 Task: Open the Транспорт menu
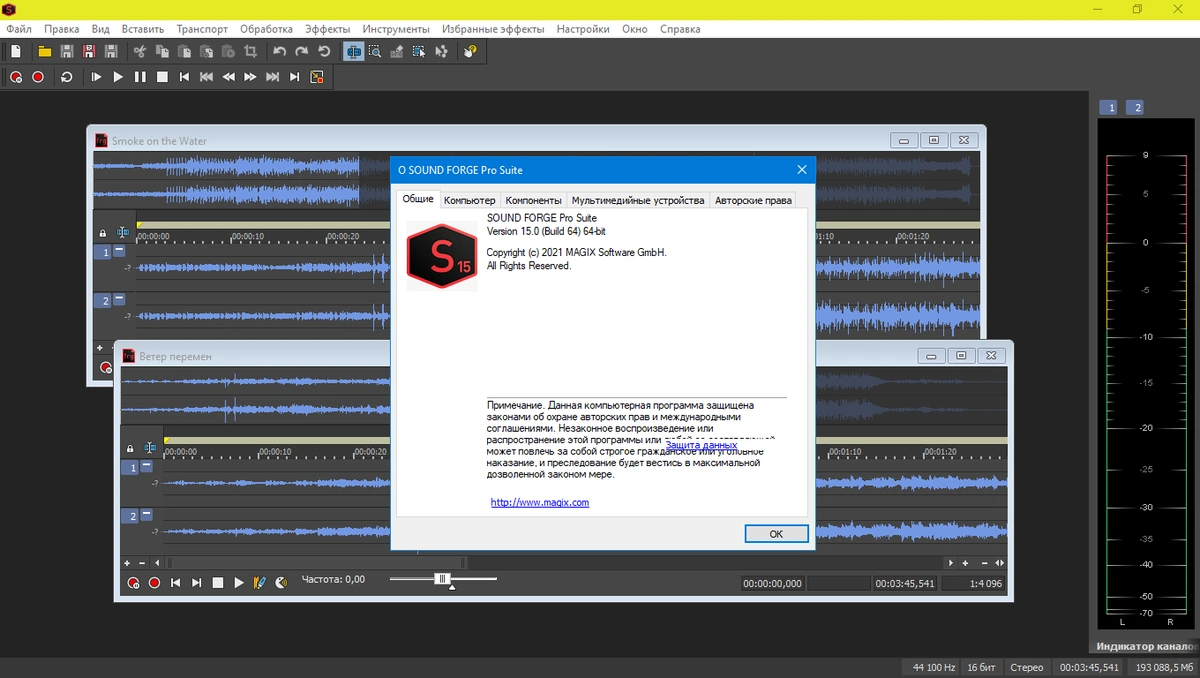point(202,29)
